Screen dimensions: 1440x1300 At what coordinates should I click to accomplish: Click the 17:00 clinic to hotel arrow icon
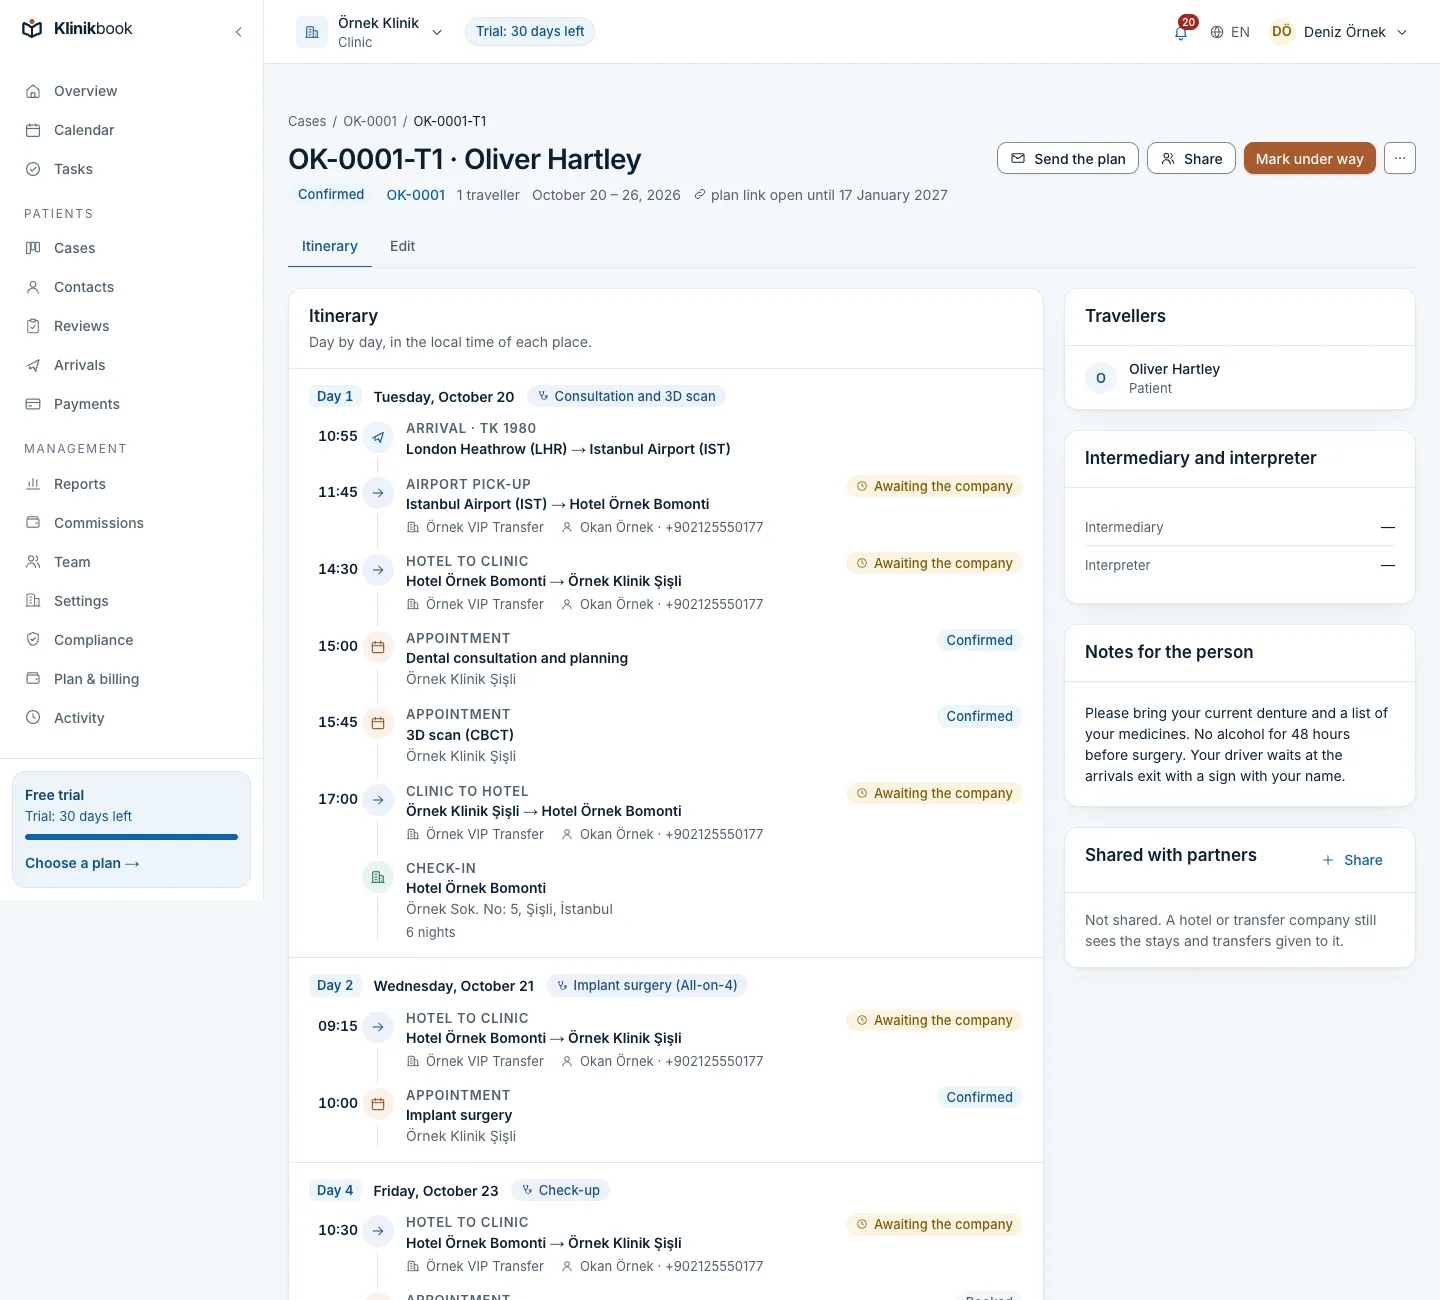click(x=378, y=799)
